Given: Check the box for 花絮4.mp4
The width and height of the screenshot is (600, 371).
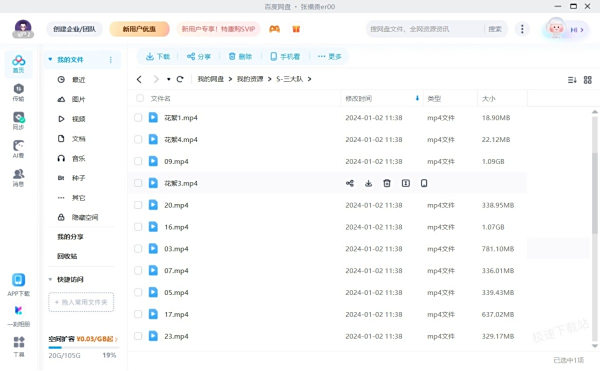Looking at the screenshot, I should 138,139.
